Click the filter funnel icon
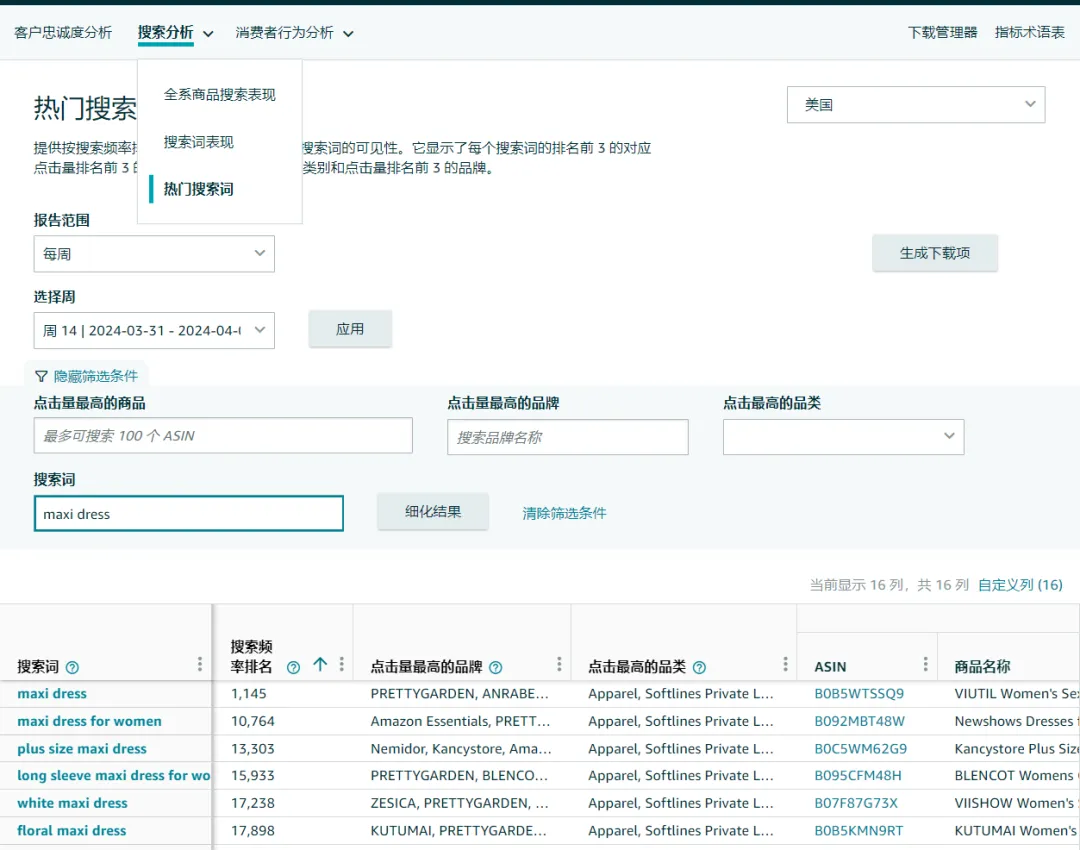The height and width of the screenshot is (850, 1080). (41, 376)
